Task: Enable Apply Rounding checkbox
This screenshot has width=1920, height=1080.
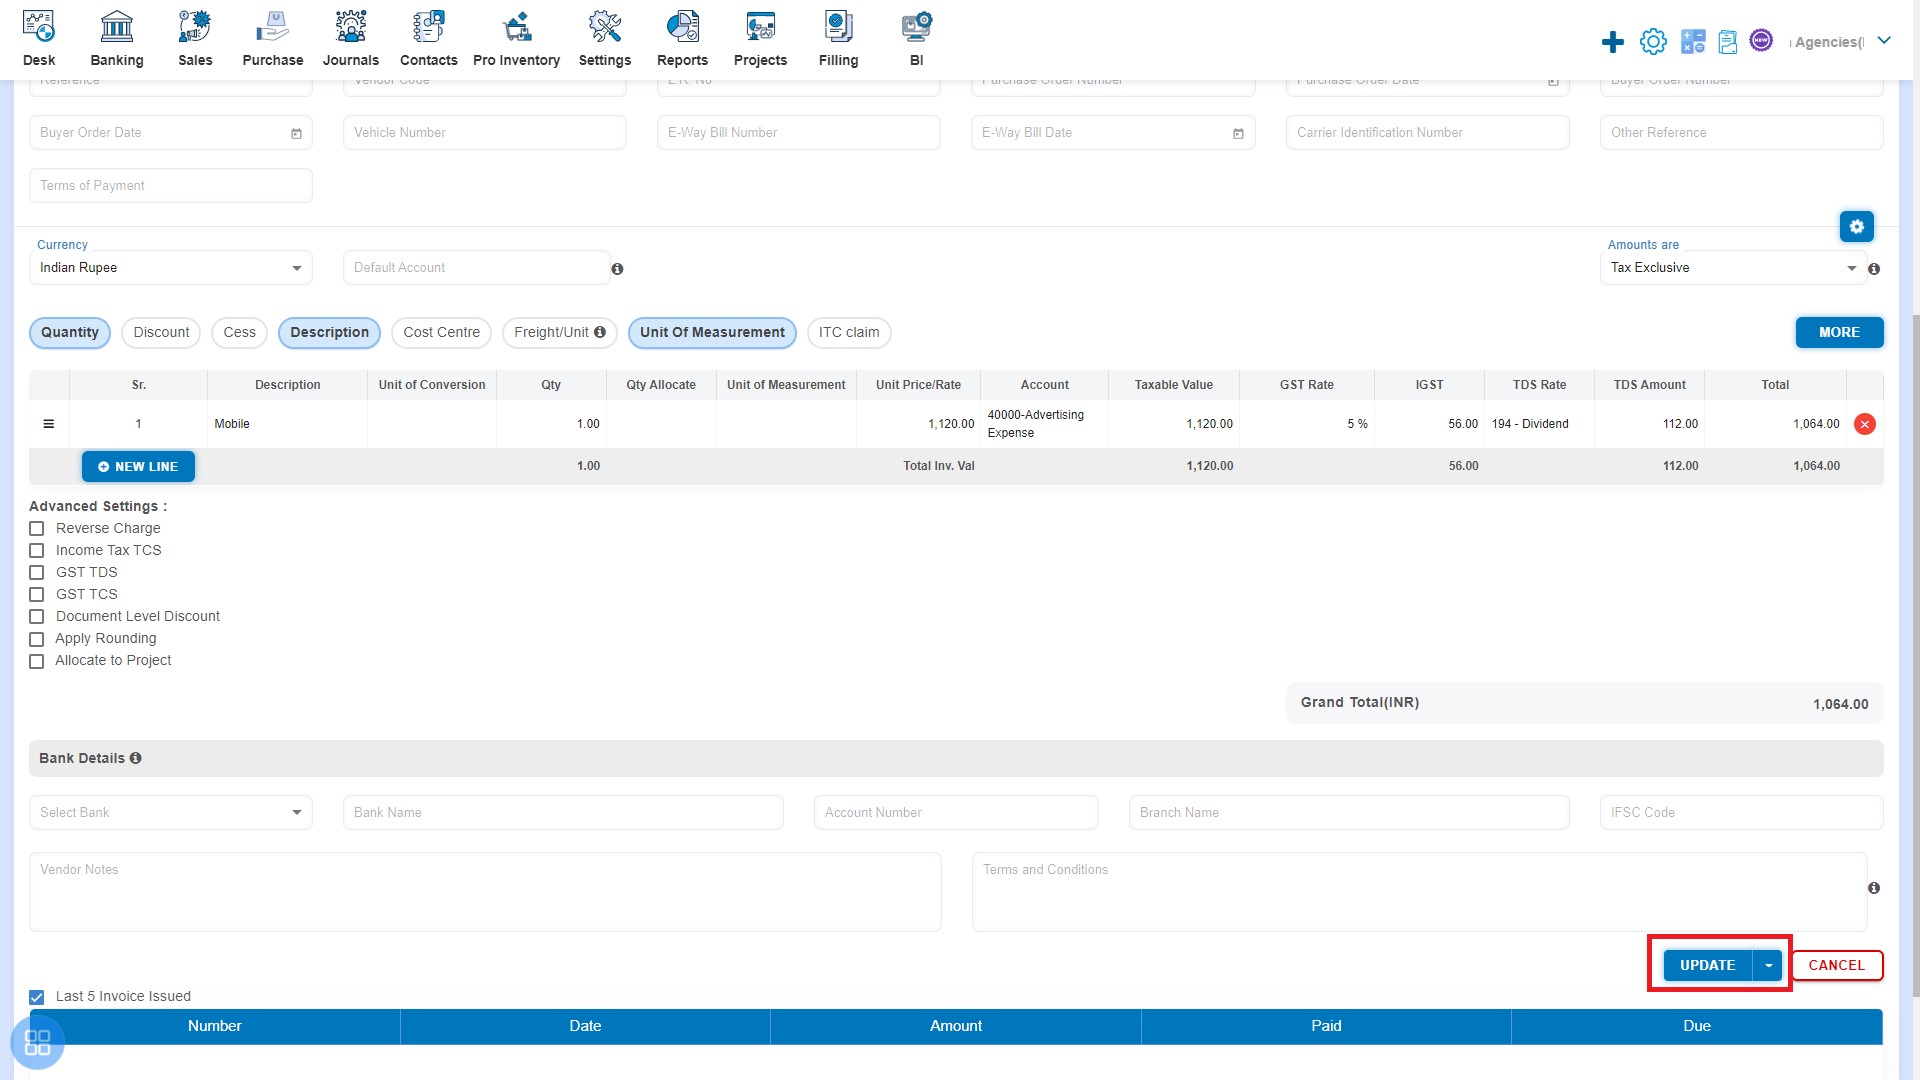Action: pyautogui.click(x=37, y=638)
